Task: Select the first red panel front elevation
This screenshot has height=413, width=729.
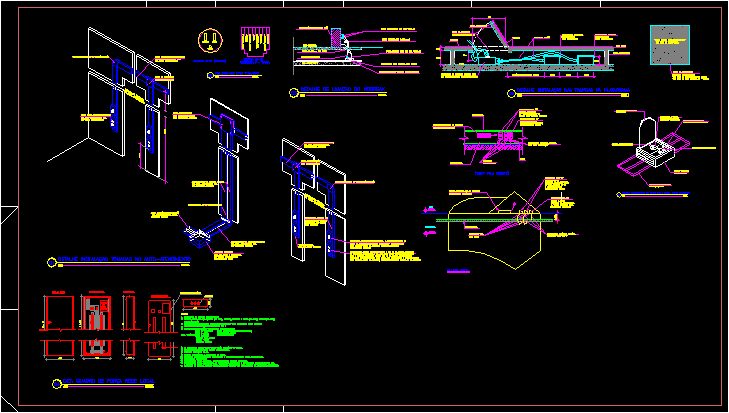Action: [x=59, y=326]
